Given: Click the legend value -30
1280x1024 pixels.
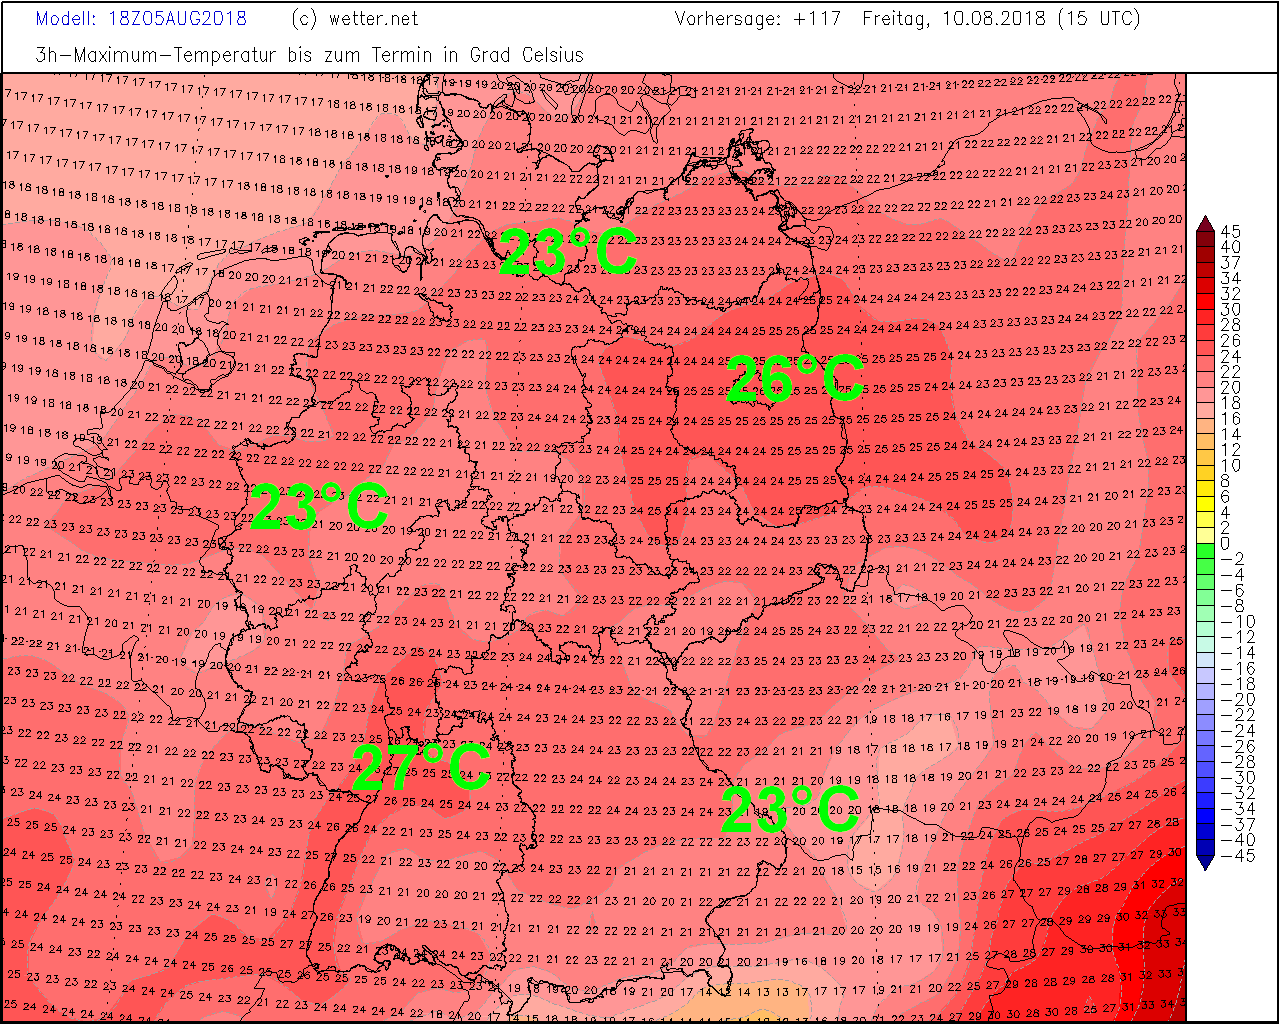Looking at the screenshot, I should click(1237, 778).
